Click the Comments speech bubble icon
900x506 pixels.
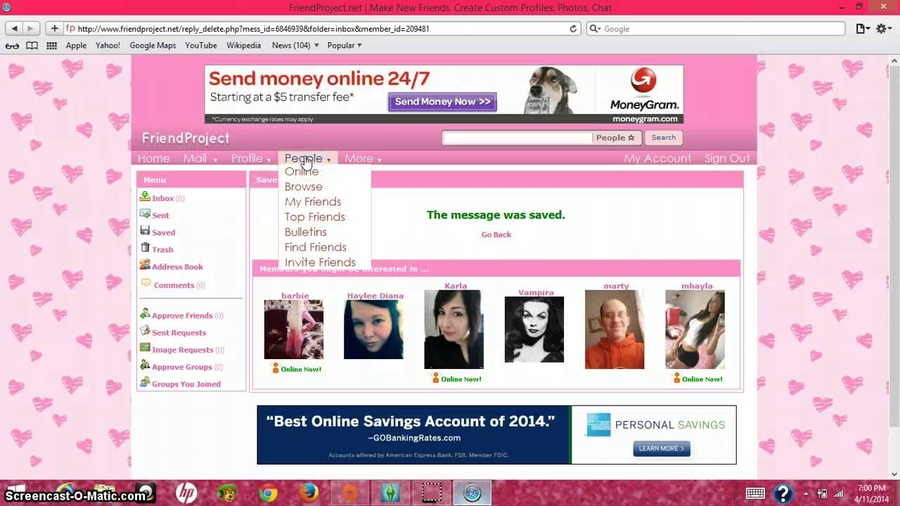pyautogui.click(x=146, y=284)
